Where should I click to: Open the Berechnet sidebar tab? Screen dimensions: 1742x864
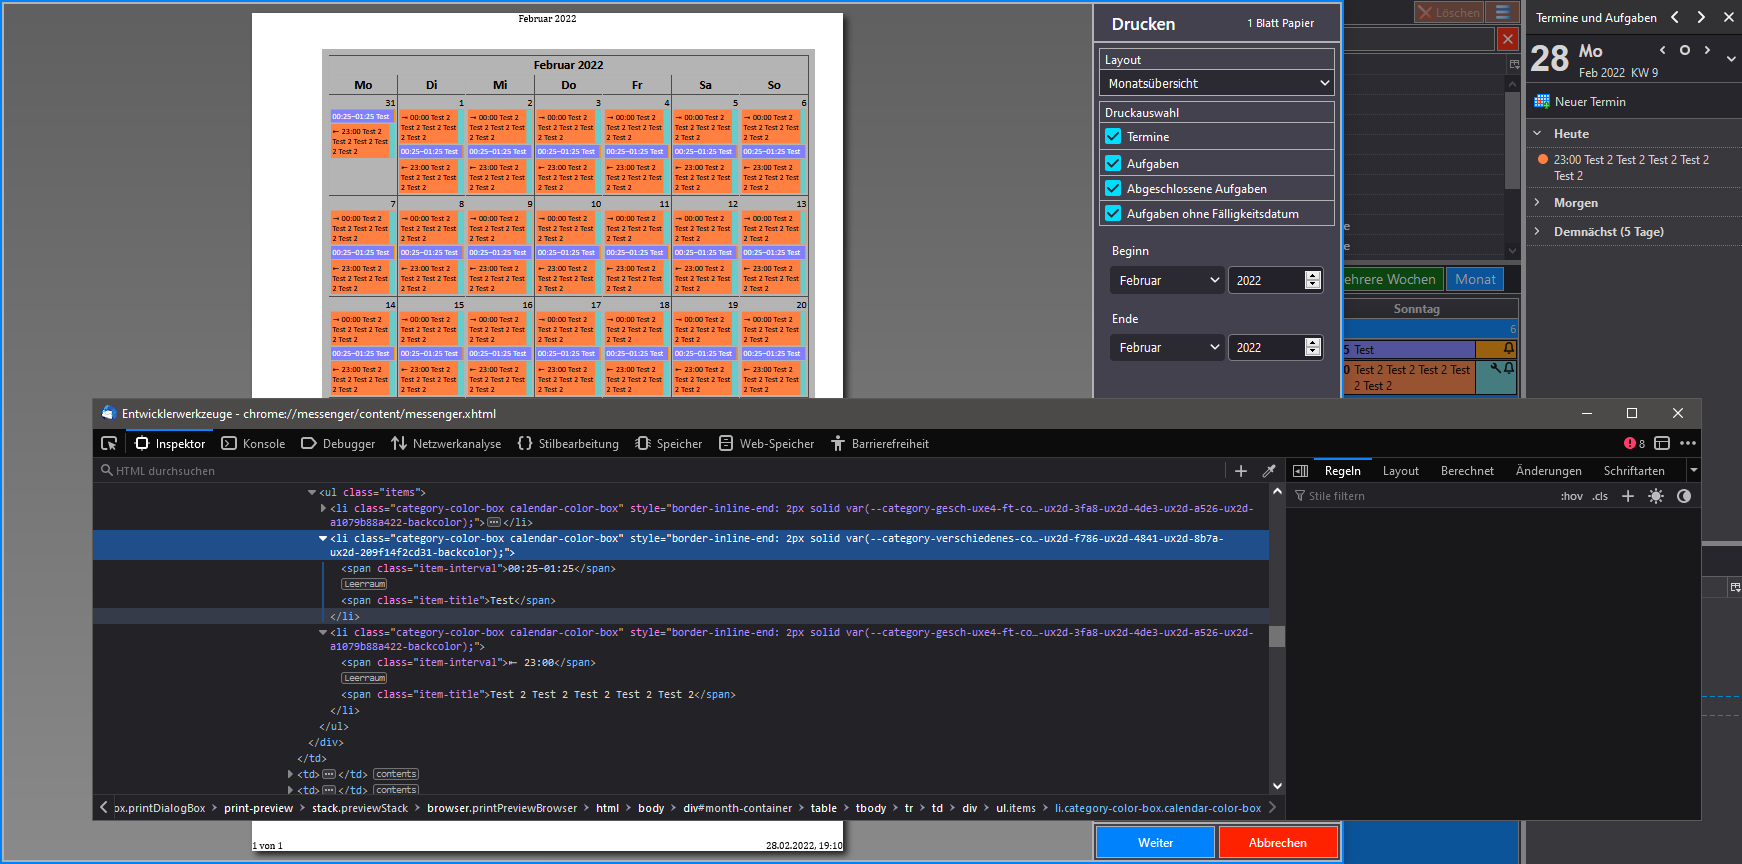point(1467,471)
